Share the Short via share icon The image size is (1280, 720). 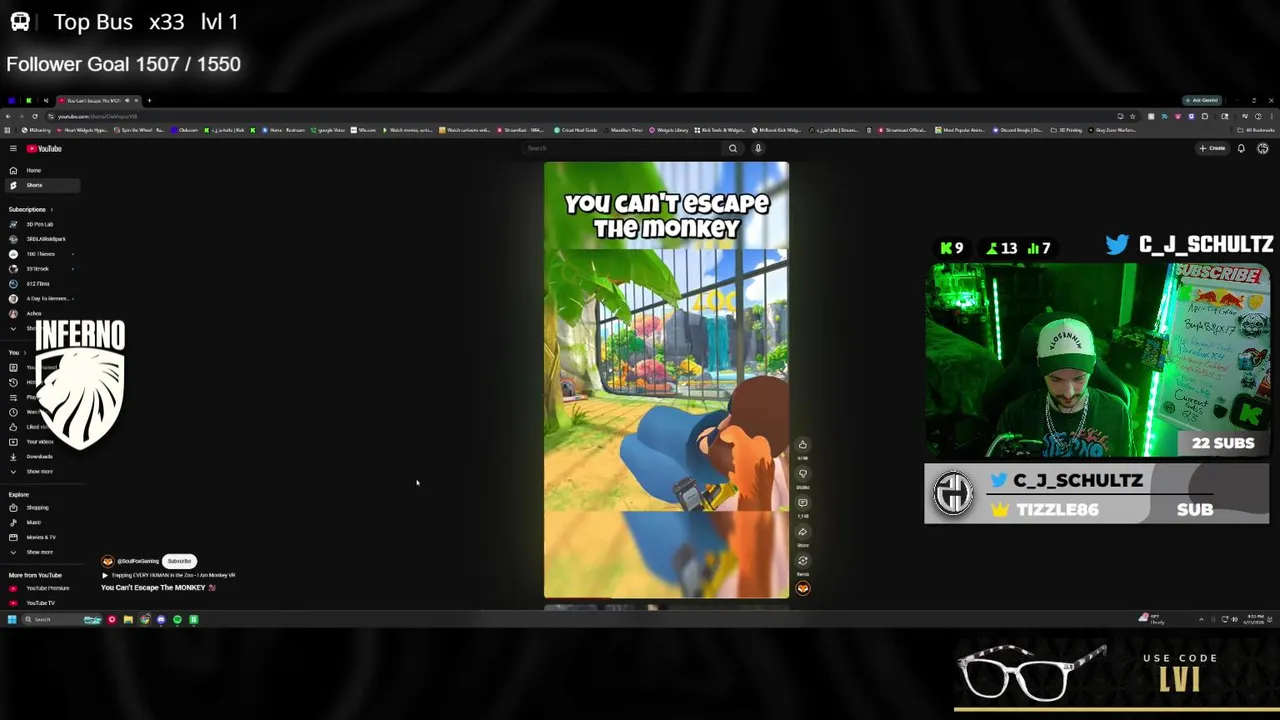802,532
